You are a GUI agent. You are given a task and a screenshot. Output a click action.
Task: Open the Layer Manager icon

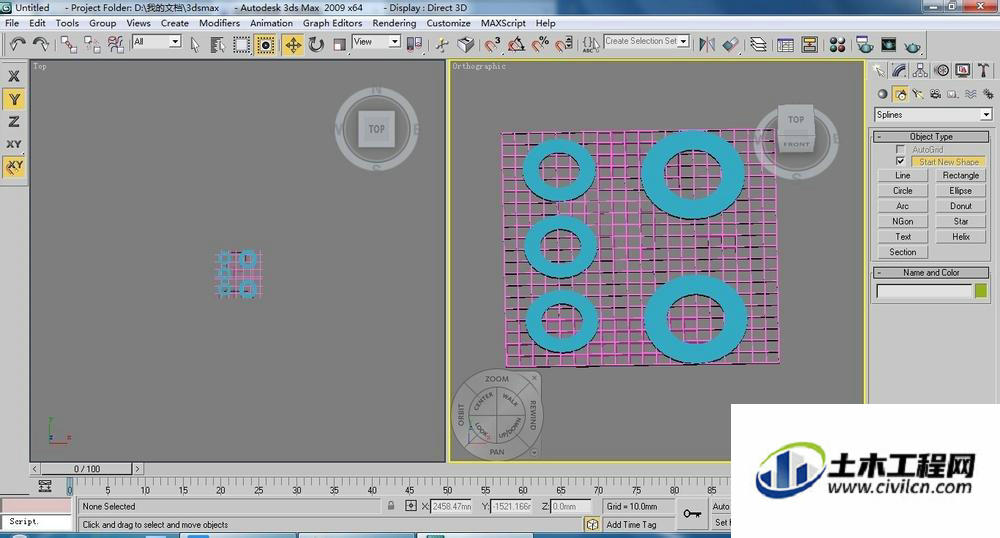click(x=758, y=44)
